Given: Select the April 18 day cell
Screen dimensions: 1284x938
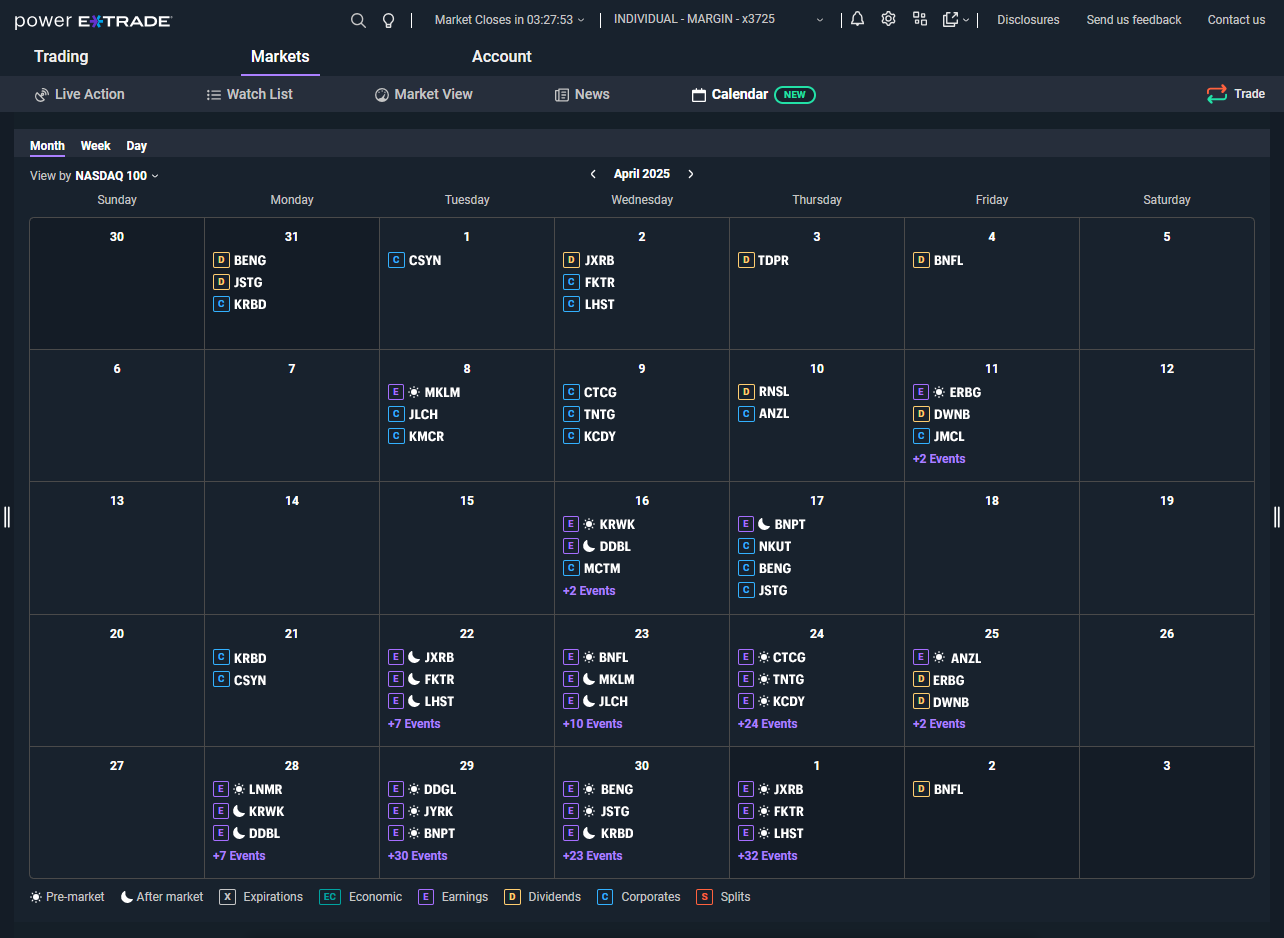Looking at the screenshot, I should click(x=992, y=548).
